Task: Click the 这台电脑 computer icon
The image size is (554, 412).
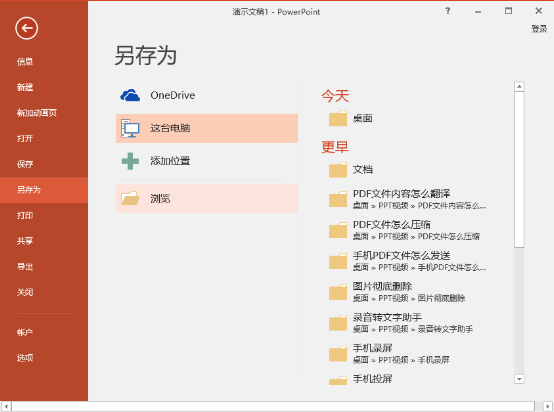Action: point(130,128)
